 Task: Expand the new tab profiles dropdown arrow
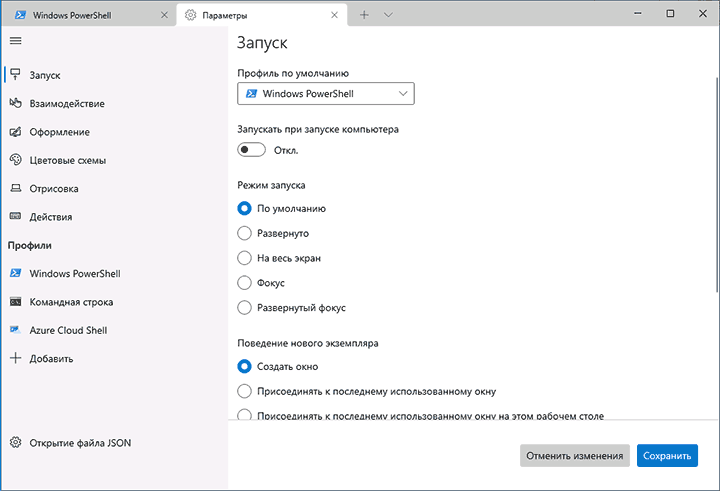pyautogui.click(x=388, y=15)
